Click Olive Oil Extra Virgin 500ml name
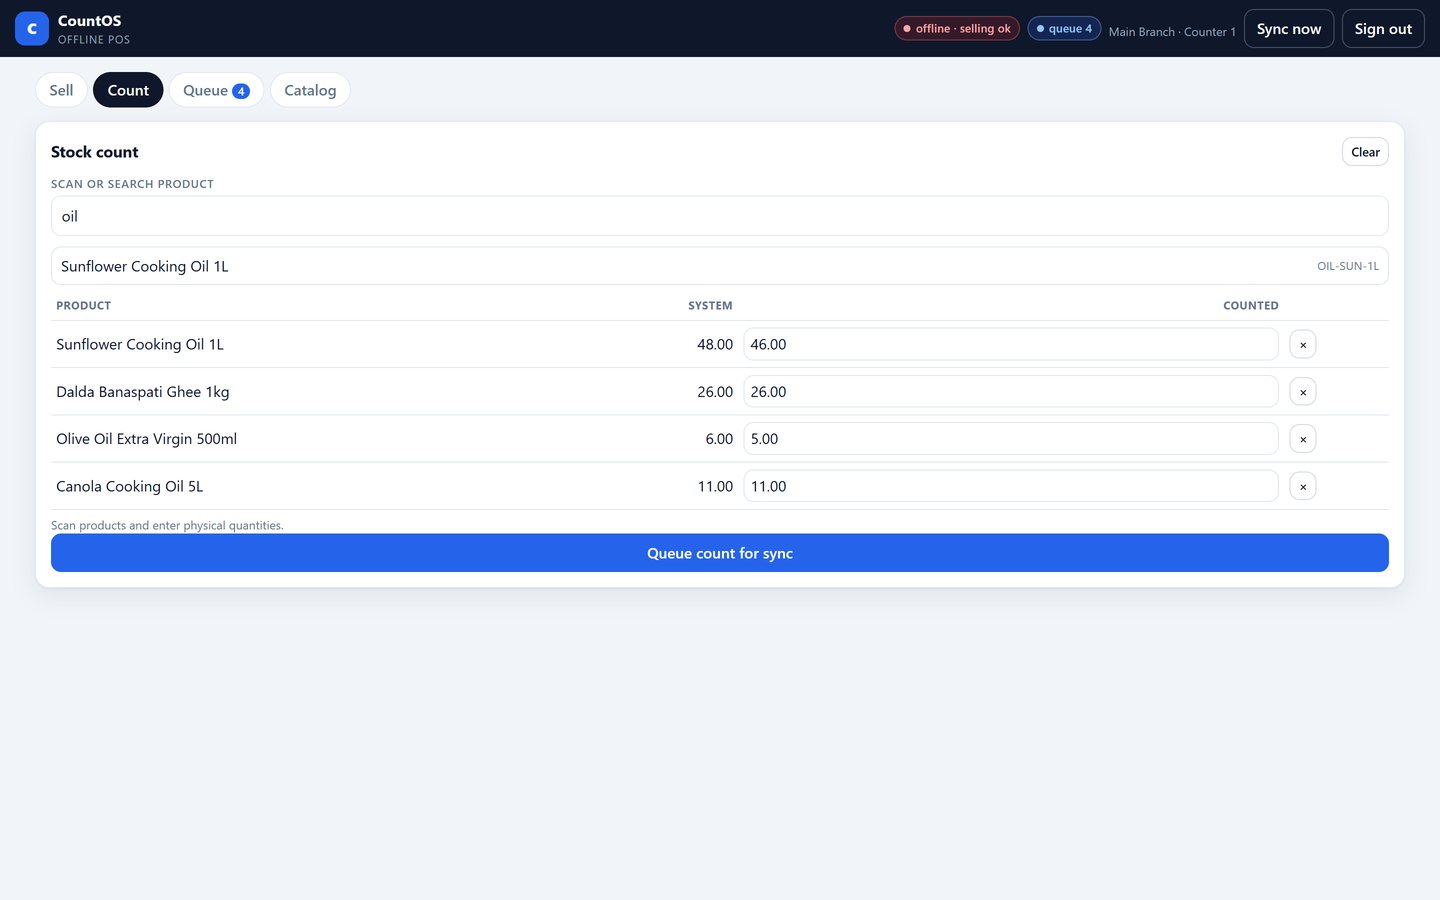Viewport: 1440px width, 900px height. click(x=147, y=439)
